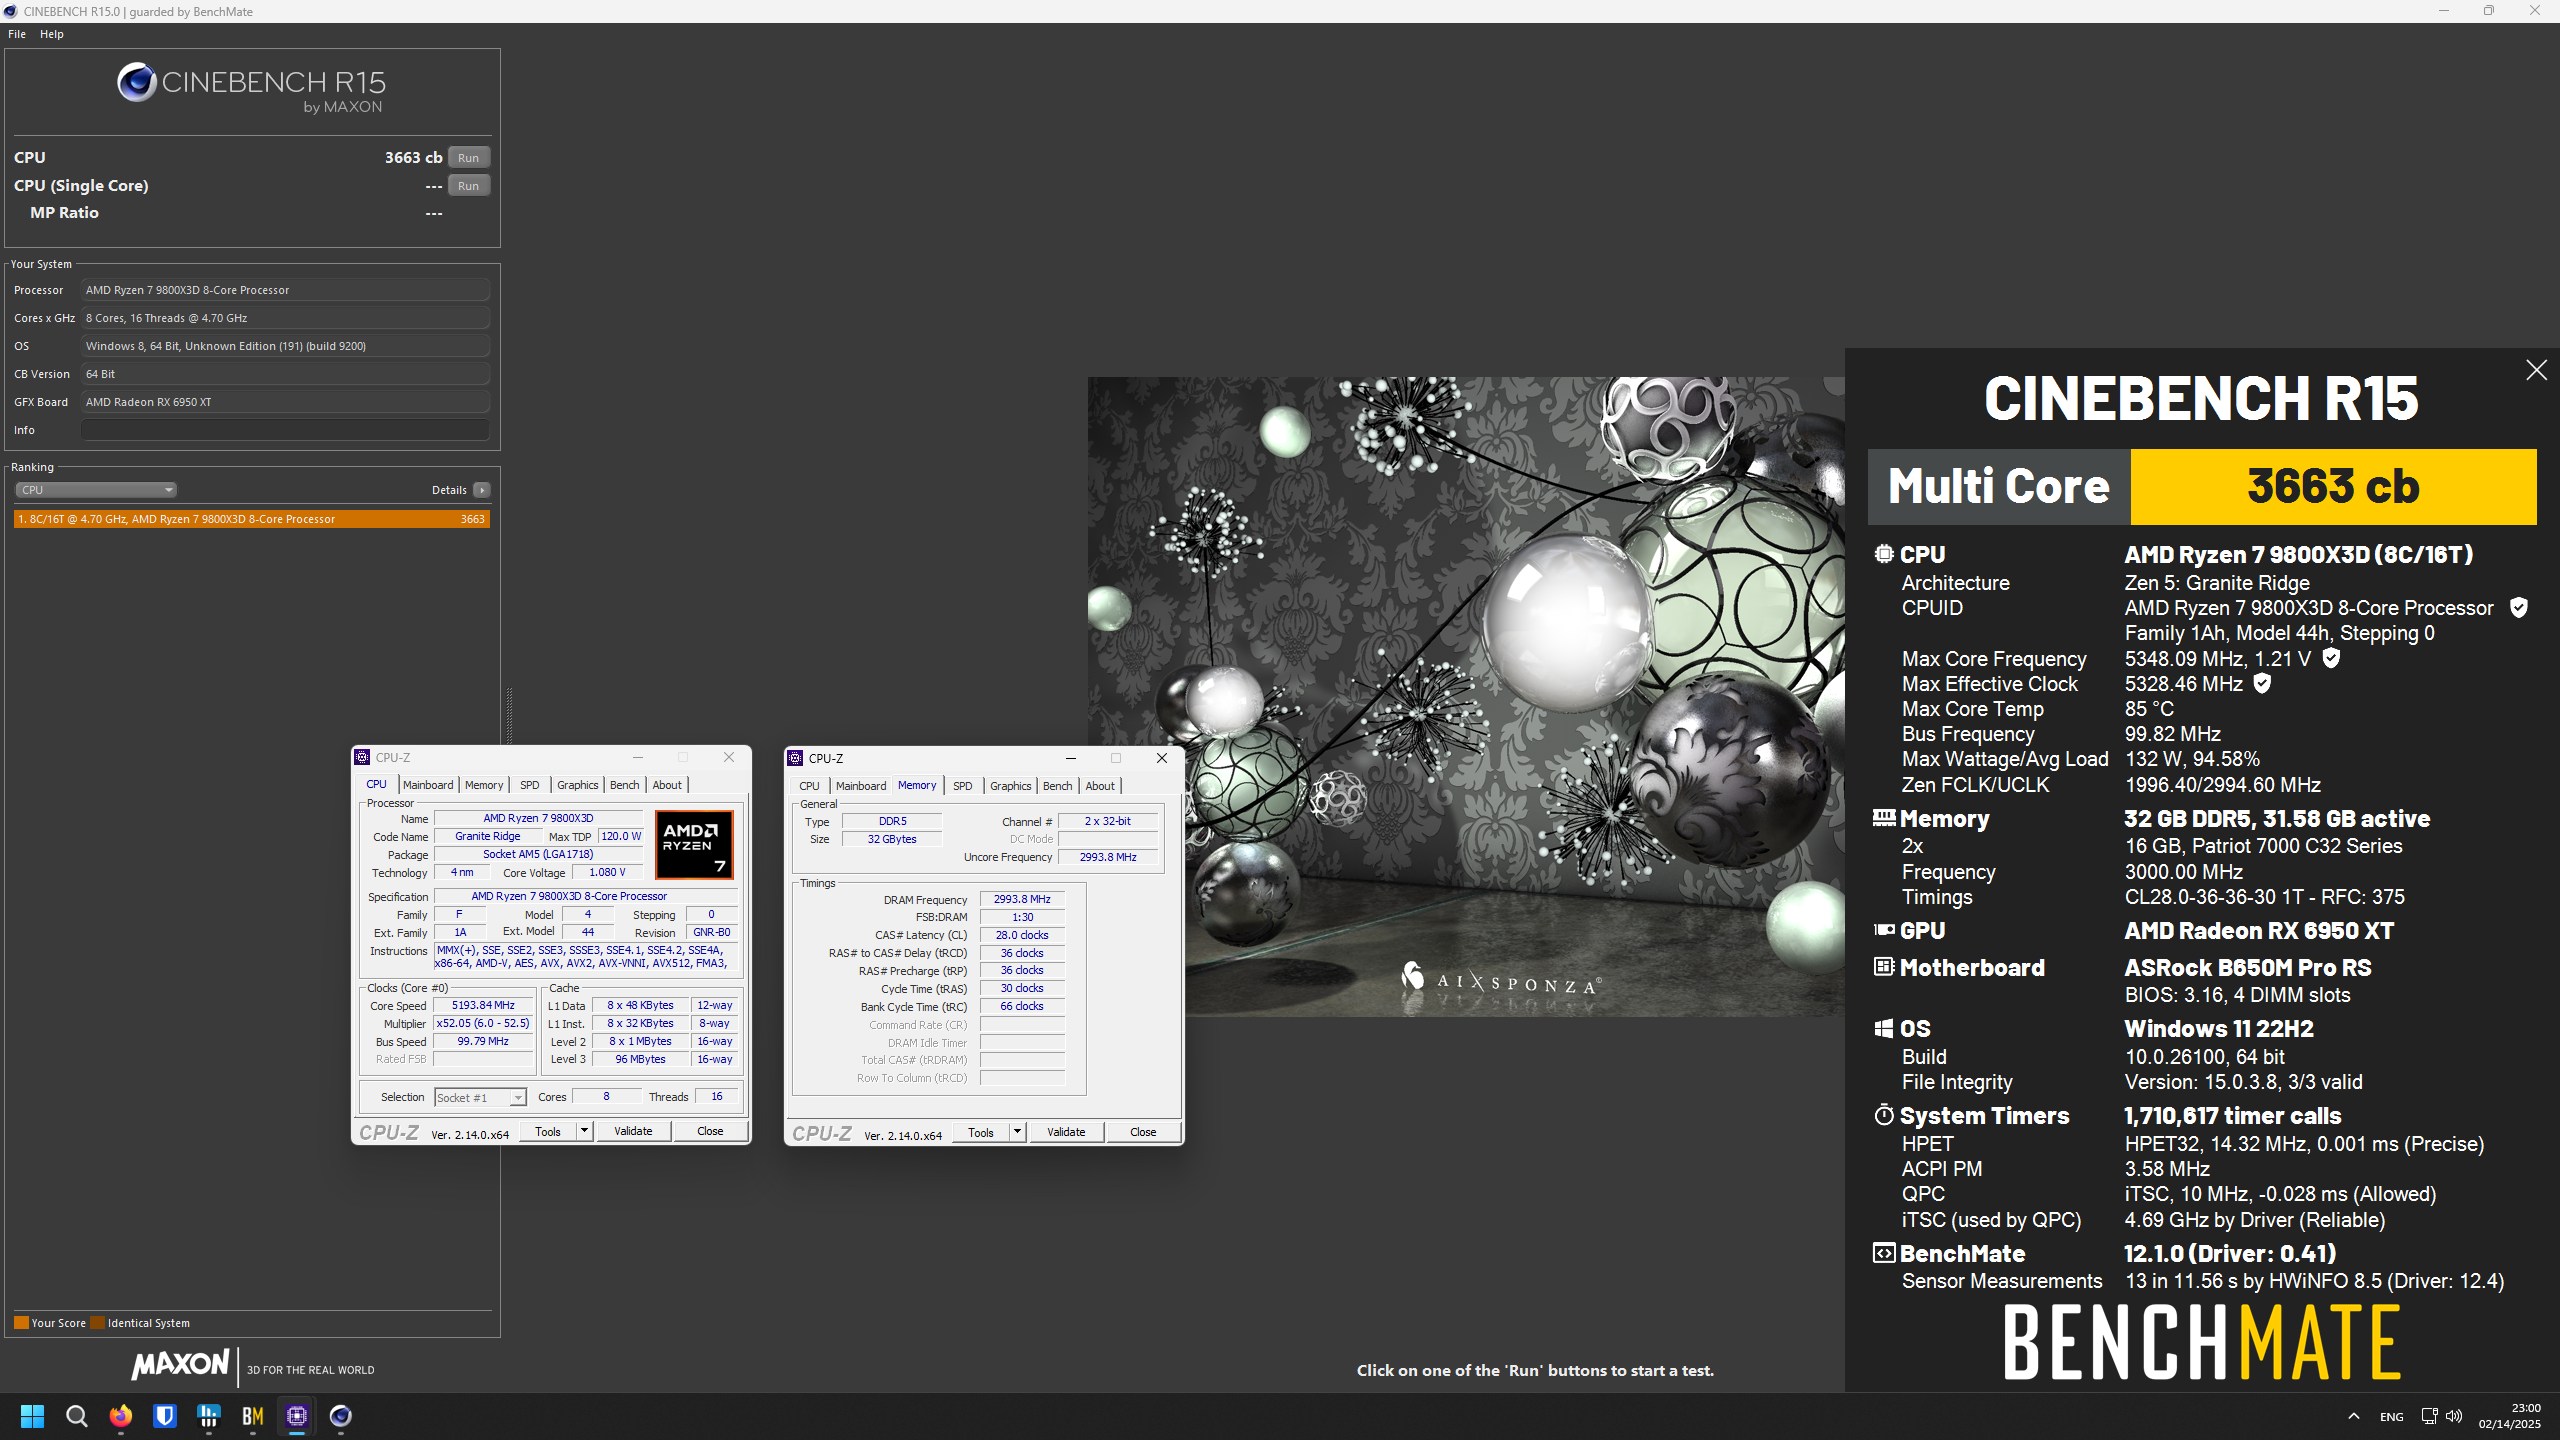The image size is (2560, 1440).
Task: Expand Tools dropdown arrow in left CPU-Z
Action: 584,1131
